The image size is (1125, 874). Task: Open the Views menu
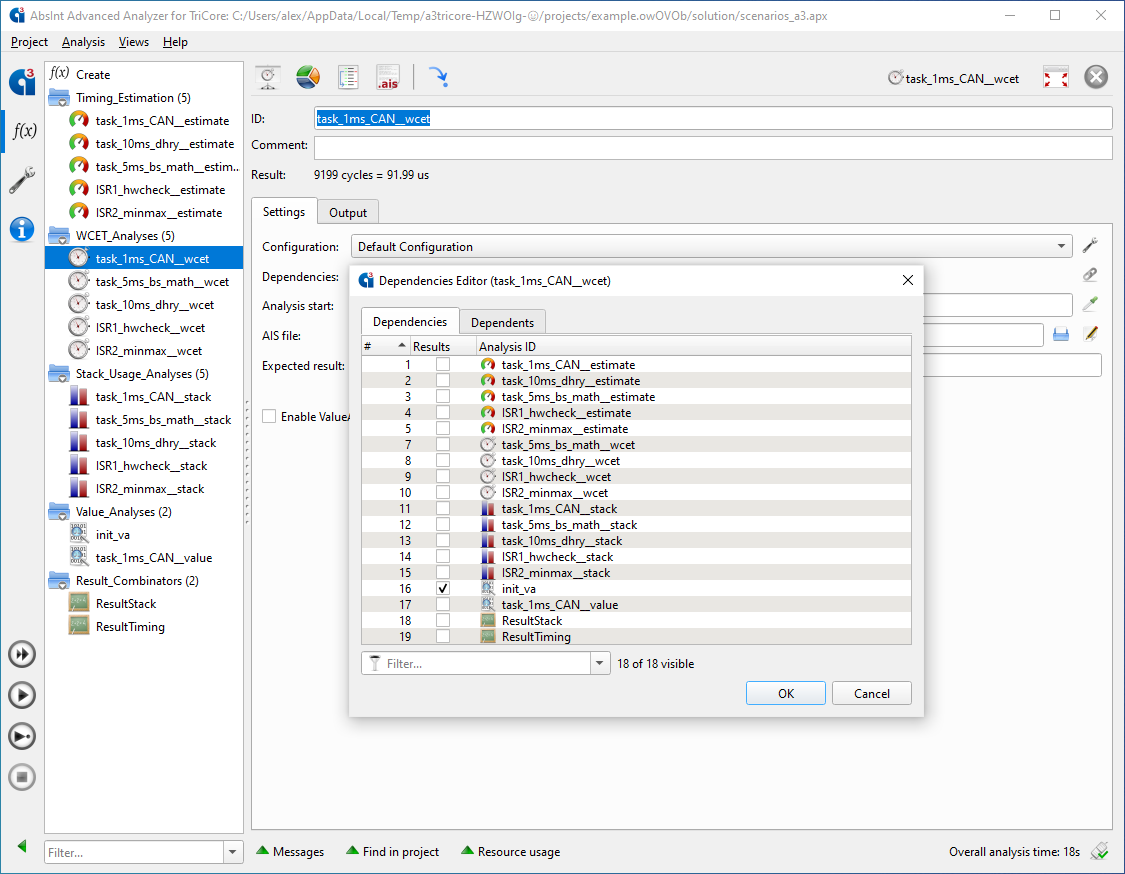click(x=133, y=42)
